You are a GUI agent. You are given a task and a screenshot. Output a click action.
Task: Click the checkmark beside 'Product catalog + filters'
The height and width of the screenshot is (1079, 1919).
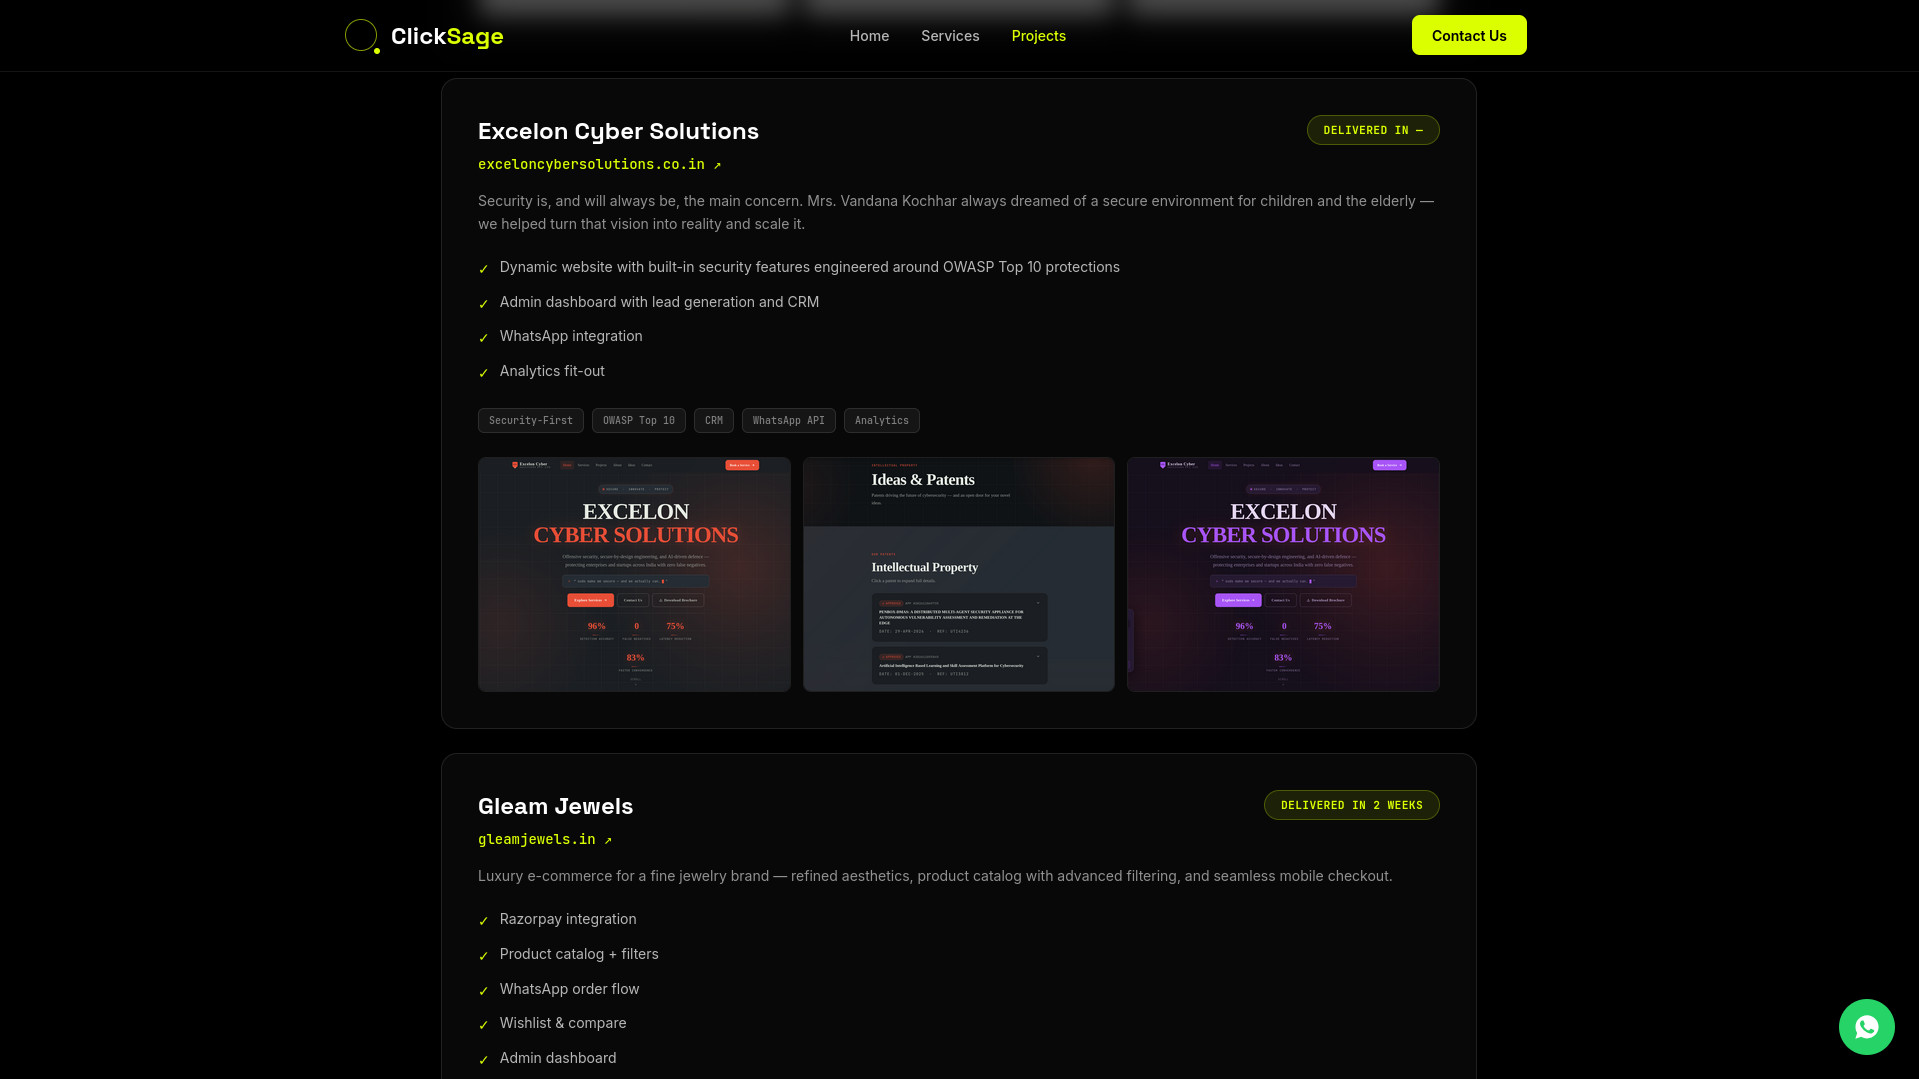[484, 956]
